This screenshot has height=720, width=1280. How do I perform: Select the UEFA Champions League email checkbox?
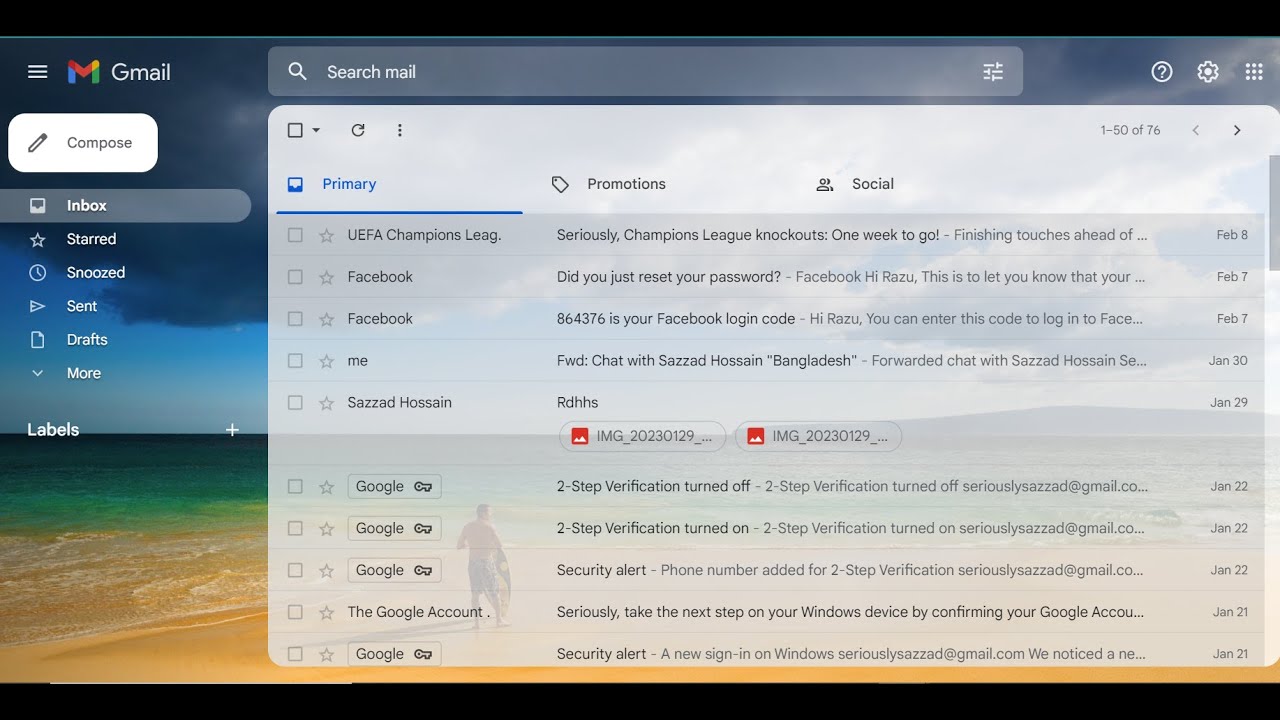click(x=295, y=235)
